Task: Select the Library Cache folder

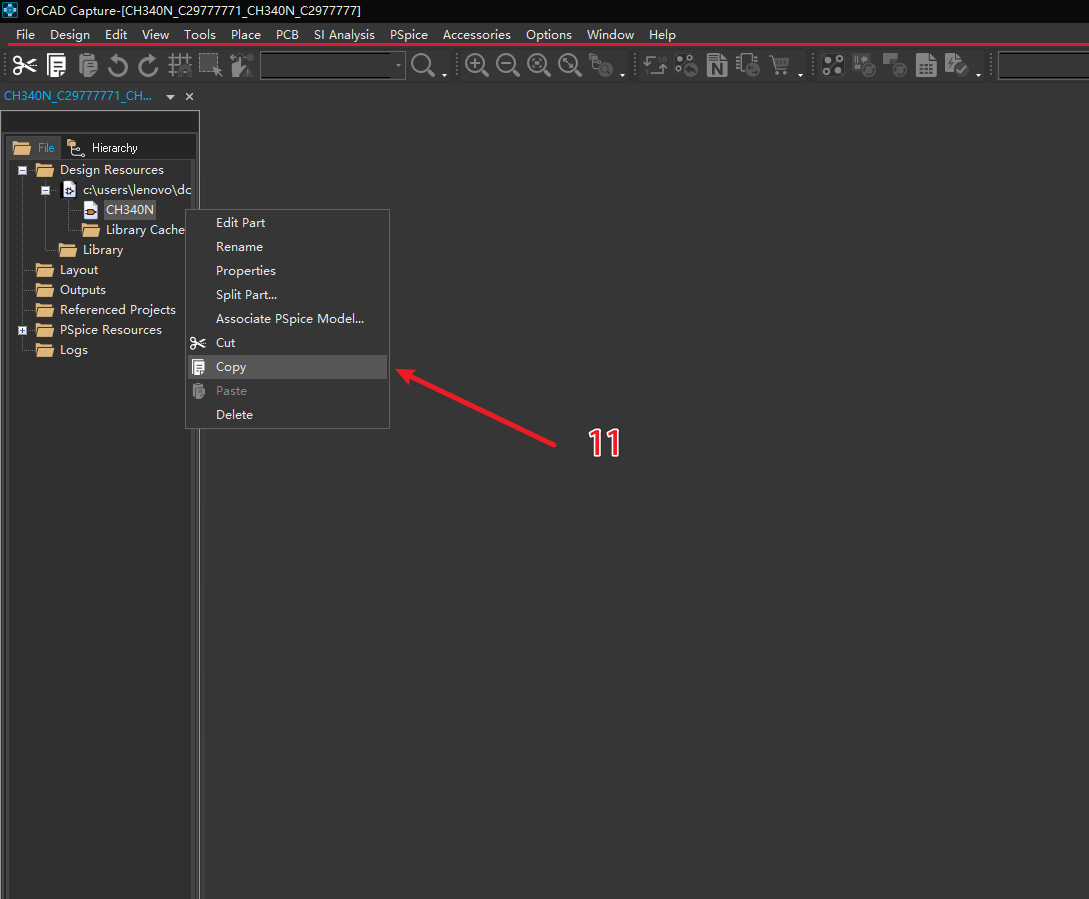Action: click(144, 230)
